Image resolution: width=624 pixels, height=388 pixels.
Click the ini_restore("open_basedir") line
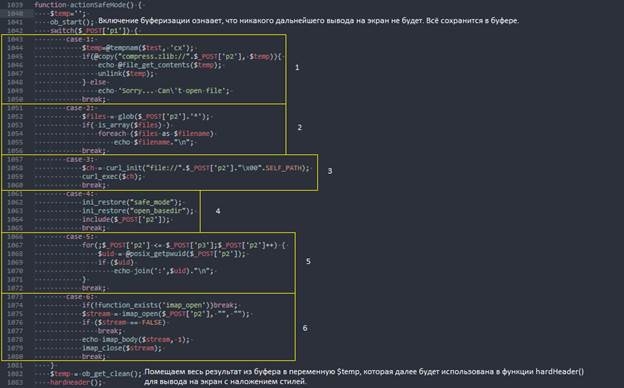[138, 211]
